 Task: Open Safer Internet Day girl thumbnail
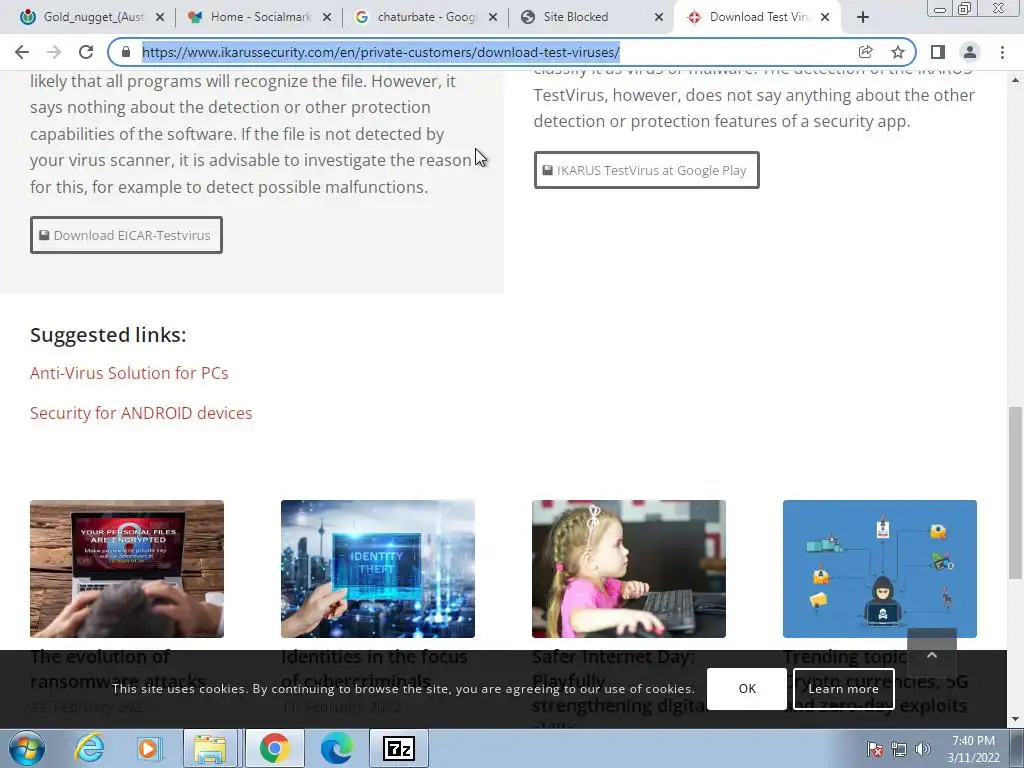[x=629, y=569]
